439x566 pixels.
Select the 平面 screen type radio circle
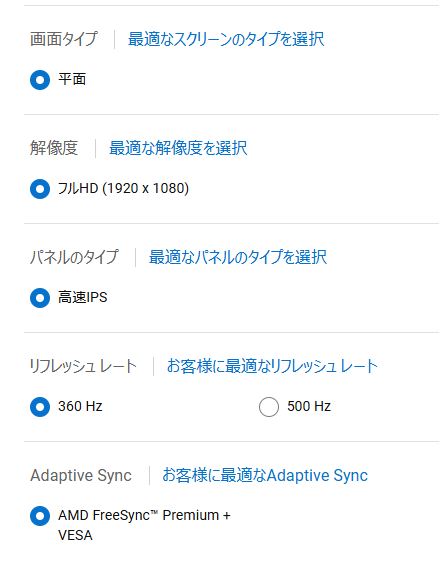click(40, 80)
